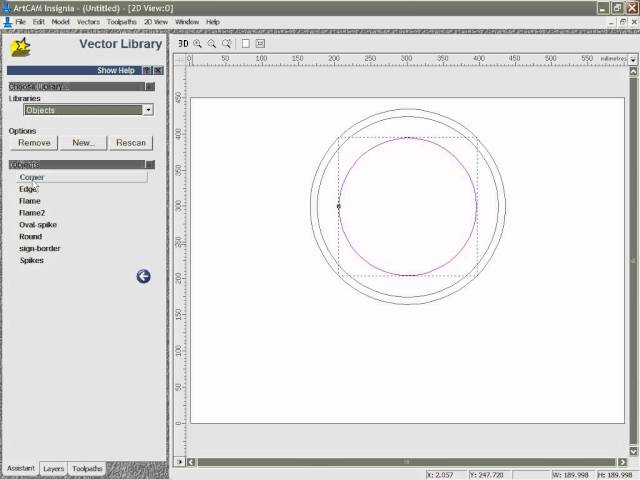Open the Edit menu

pyautogui.click(x=39, y=22)
